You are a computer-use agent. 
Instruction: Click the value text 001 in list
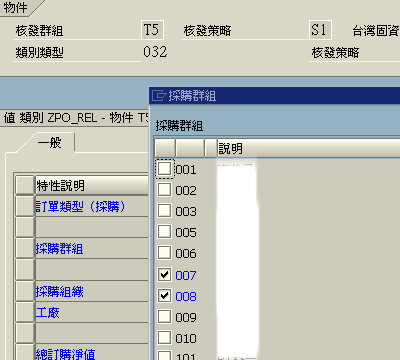coord(186,169)
